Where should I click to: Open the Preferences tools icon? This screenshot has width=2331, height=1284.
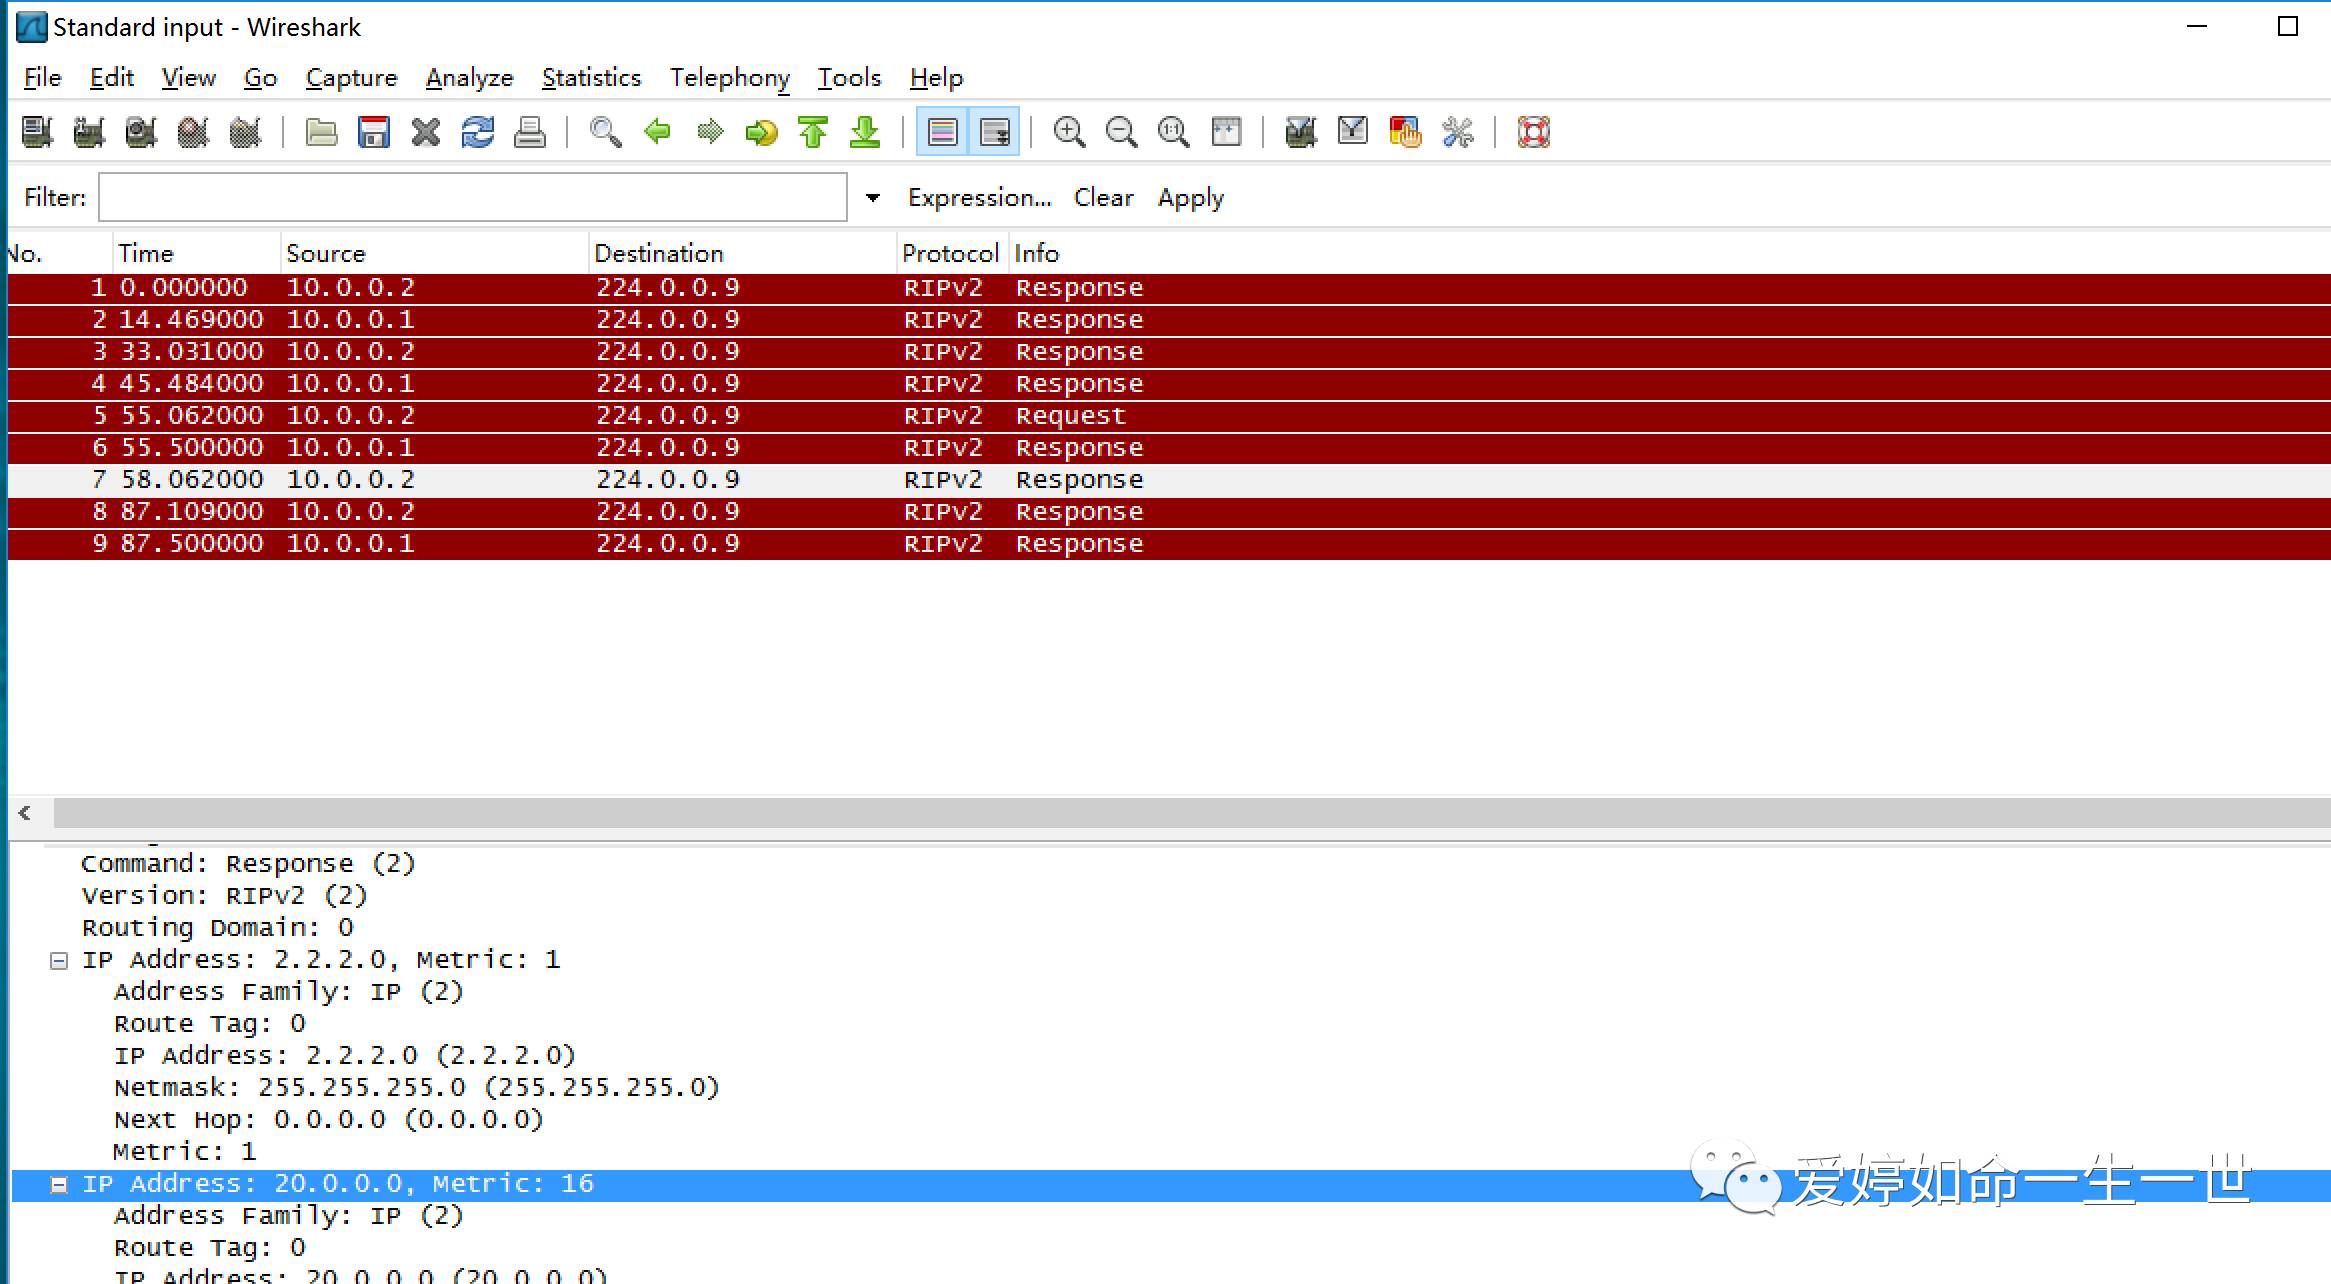[x=1457, y=132]
